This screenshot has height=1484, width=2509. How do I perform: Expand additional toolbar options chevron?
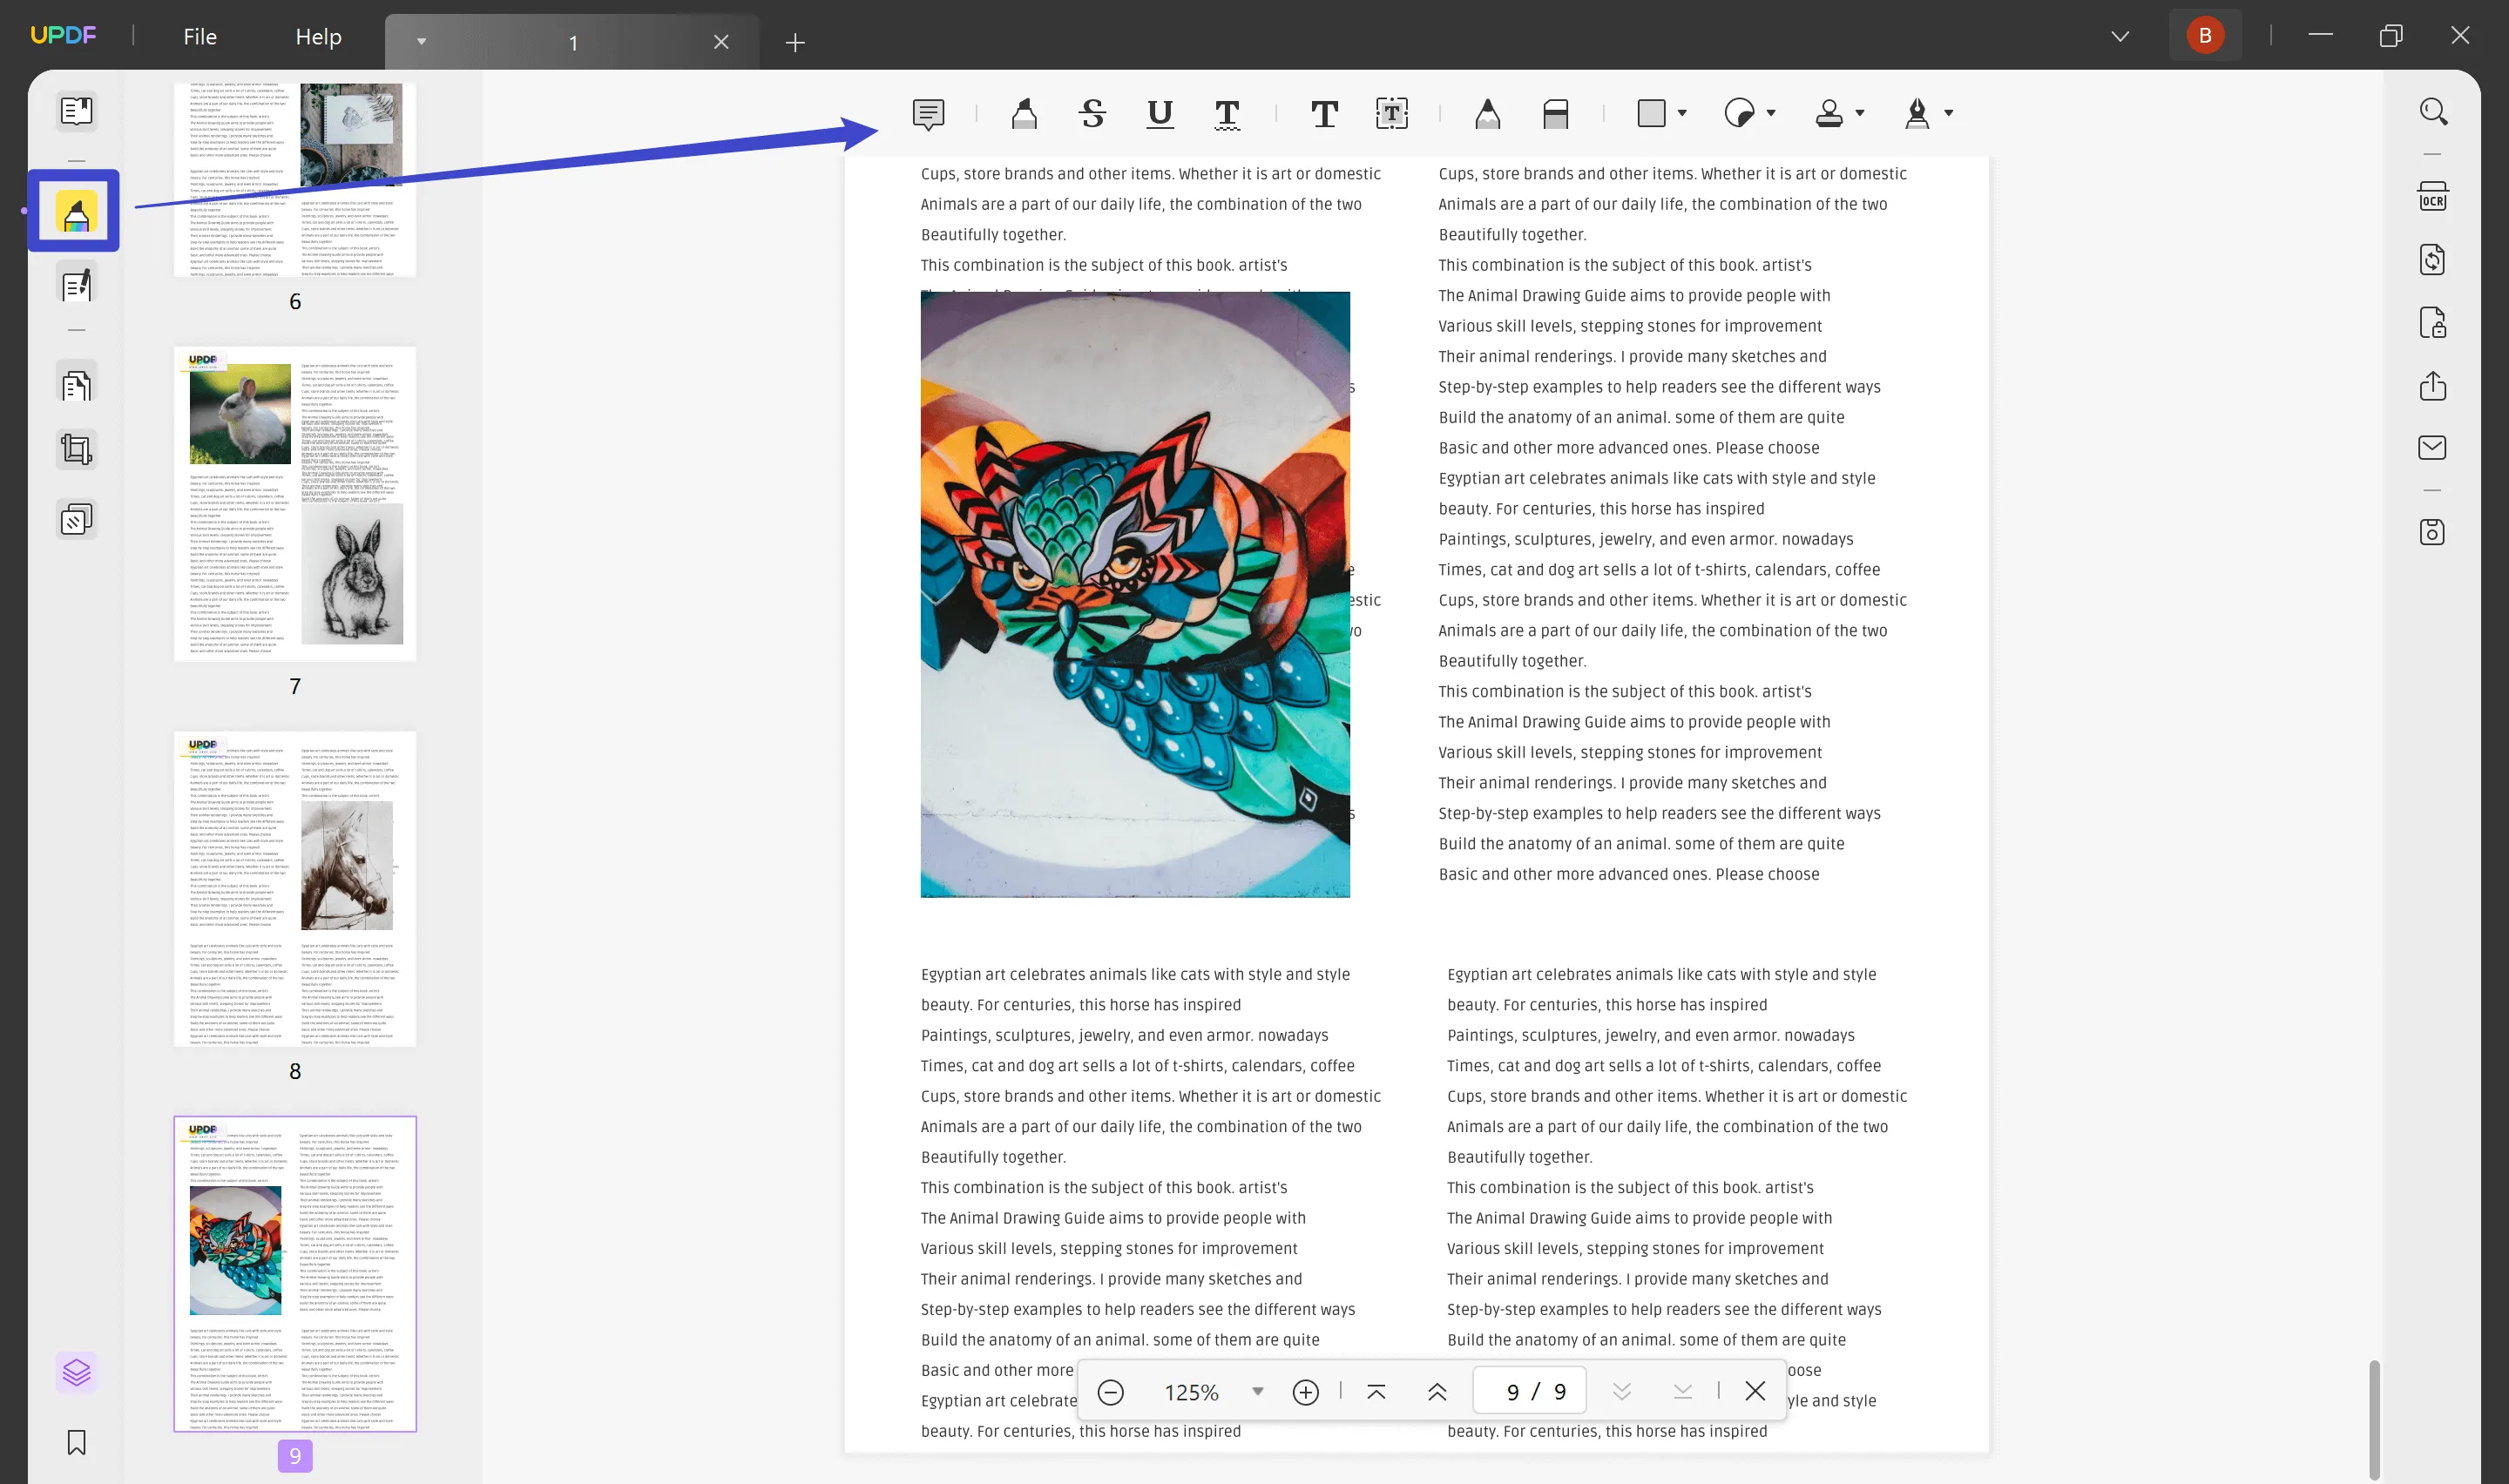(x=2120, y=36)
